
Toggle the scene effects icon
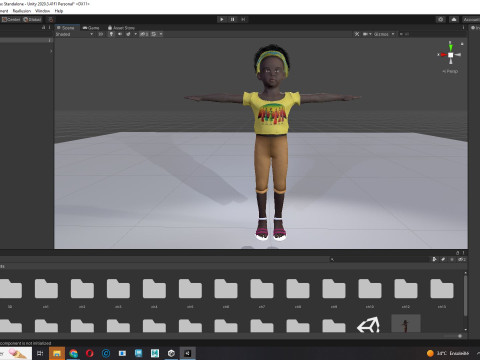pyautogui.click(x=128, y=34)
